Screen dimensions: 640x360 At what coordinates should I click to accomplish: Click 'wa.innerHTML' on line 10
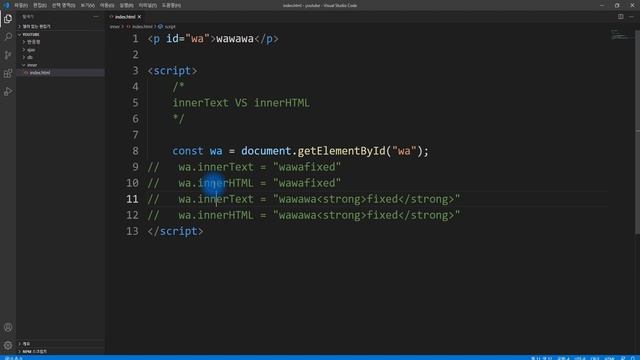(216, 183)
